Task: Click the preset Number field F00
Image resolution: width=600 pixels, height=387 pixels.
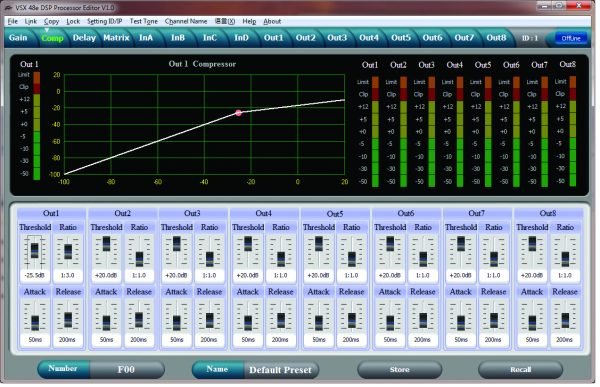Action: pos(126,369)
